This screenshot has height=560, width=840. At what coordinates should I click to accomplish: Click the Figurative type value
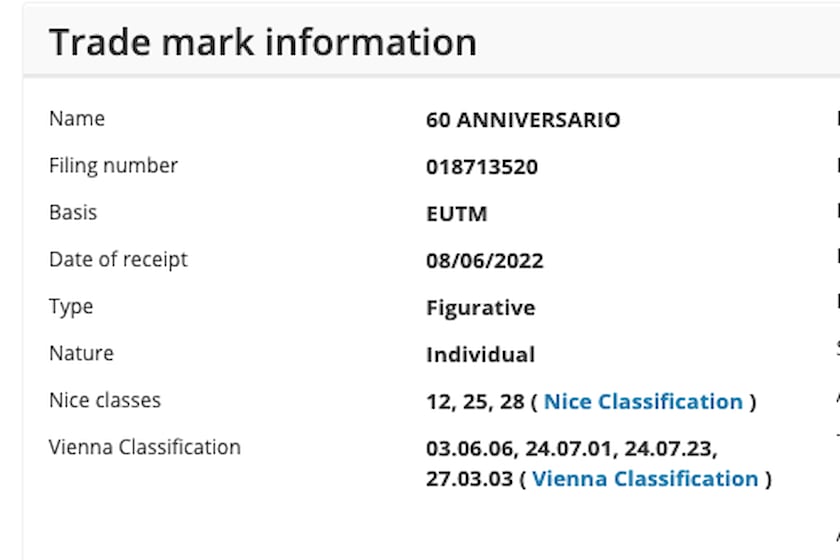tap(480, 308)
